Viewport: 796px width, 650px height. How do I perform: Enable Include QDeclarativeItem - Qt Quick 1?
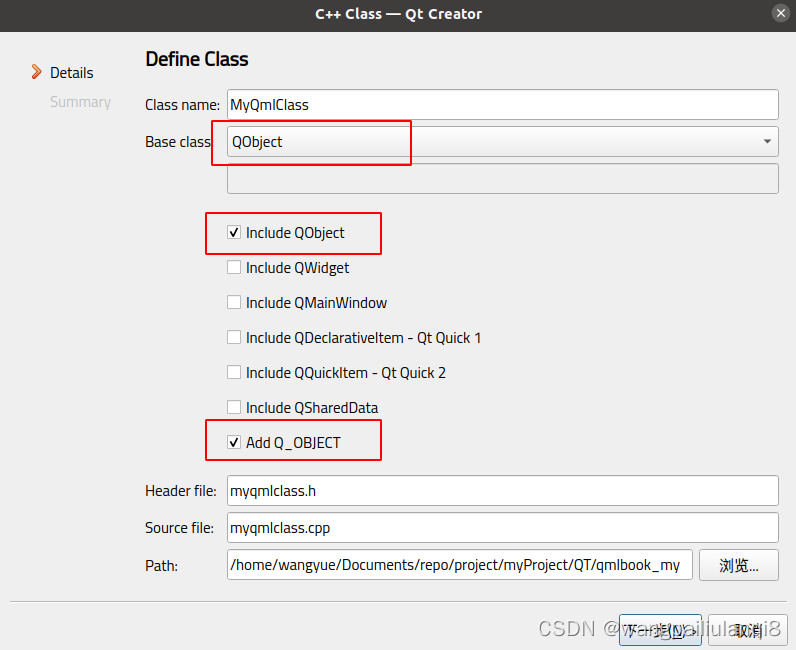pos(234,338)
